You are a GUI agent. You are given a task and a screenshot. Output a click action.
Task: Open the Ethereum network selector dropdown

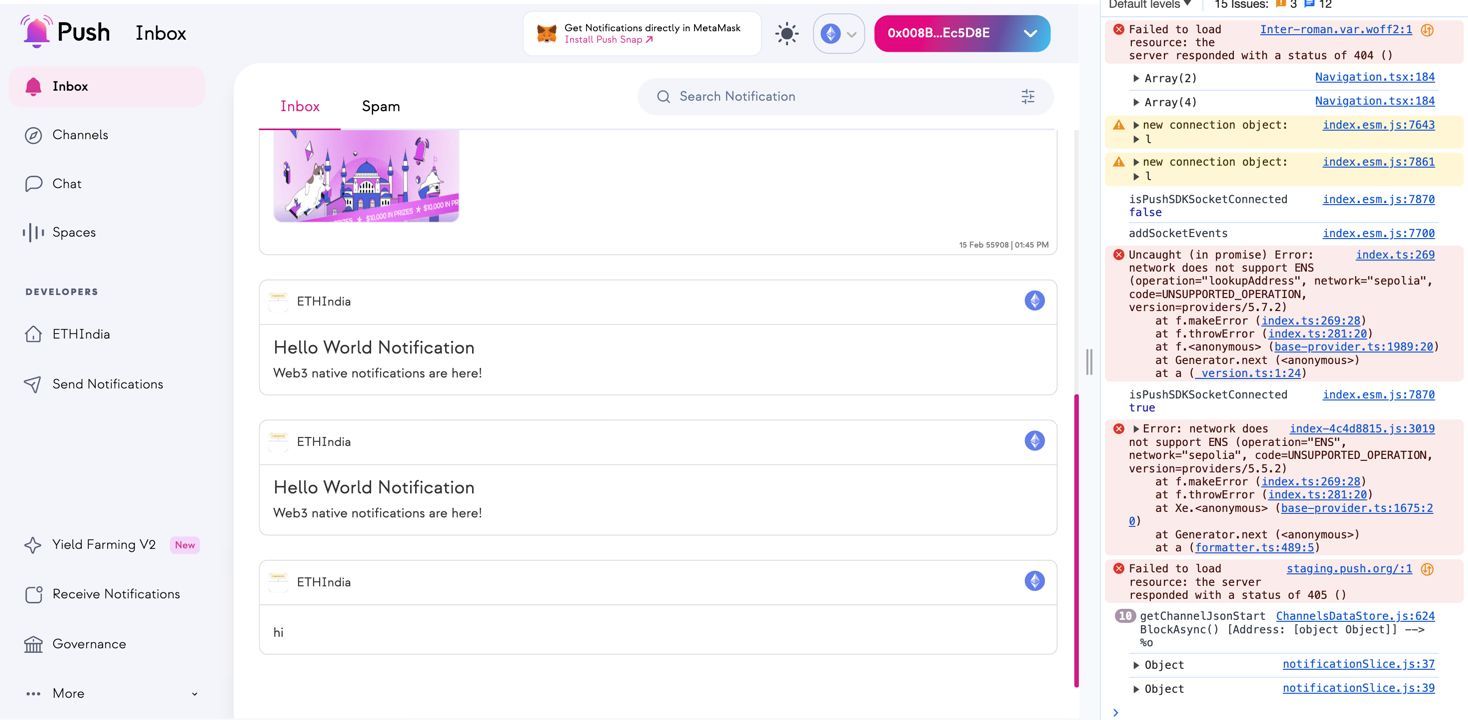[x=839, y=34]
